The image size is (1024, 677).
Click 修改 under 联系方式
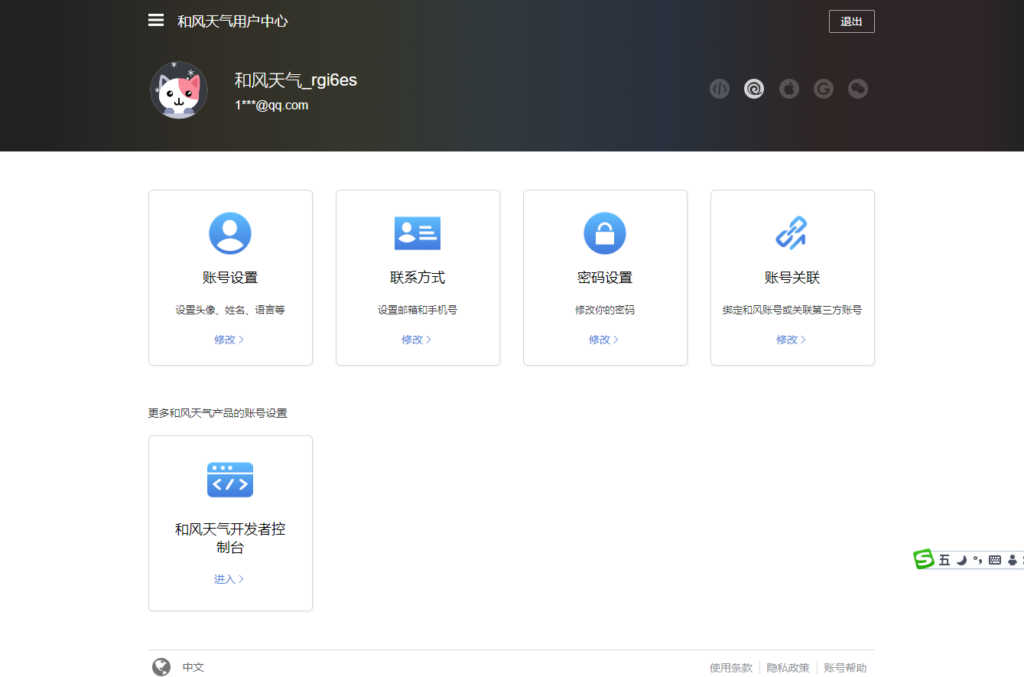pyautogui.click(x=416, y=339)
